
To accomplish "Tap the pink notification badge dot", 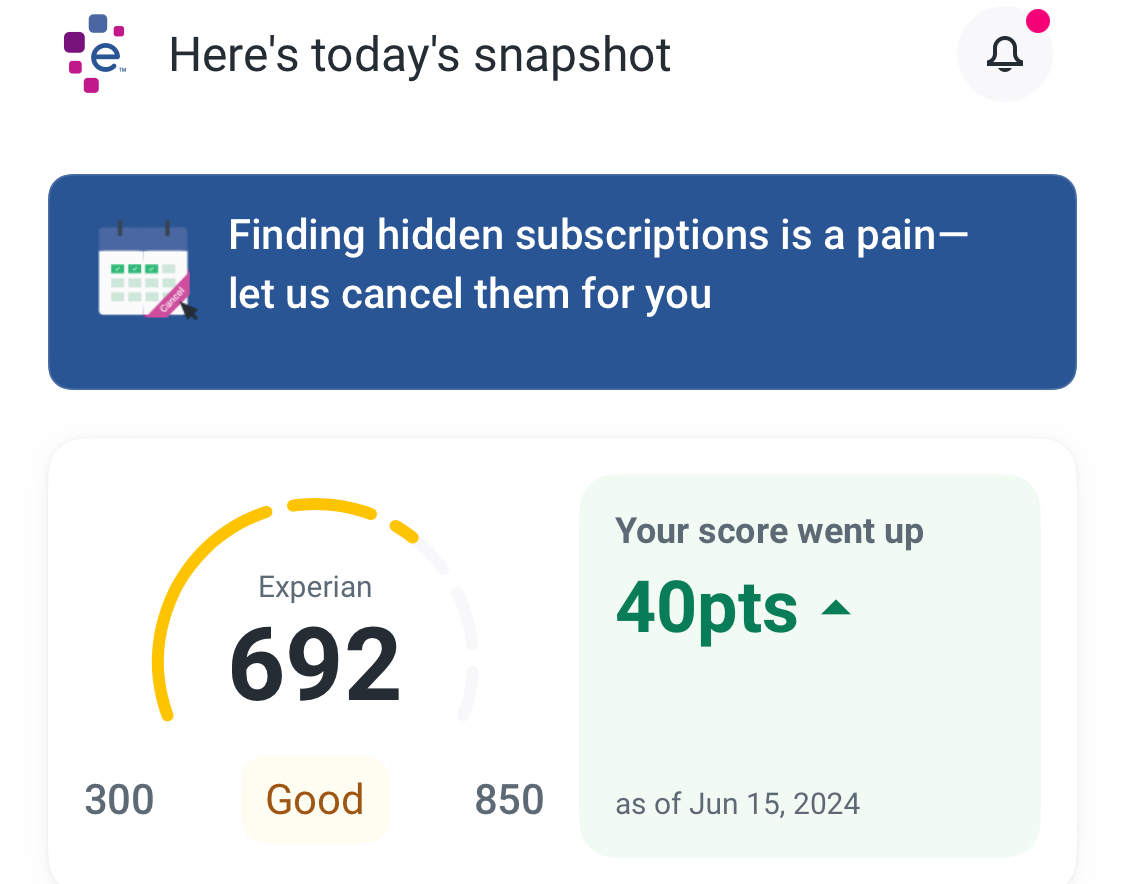I will pos(1038,21).
